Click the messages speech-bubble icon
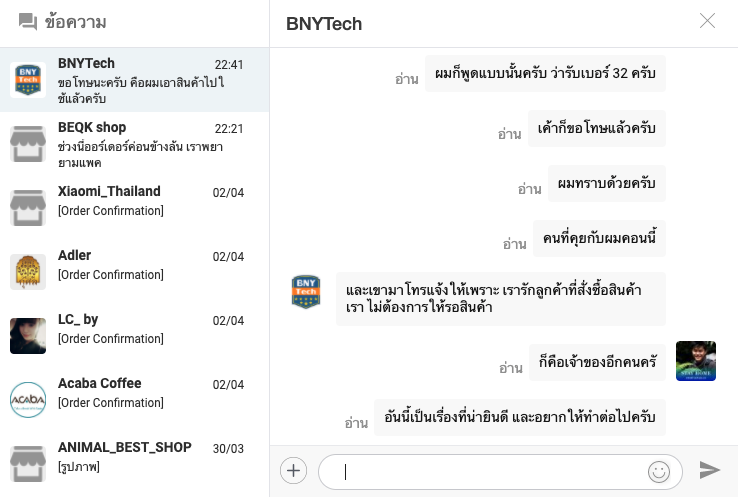The image size is (738, 497). tap(28, 22)
